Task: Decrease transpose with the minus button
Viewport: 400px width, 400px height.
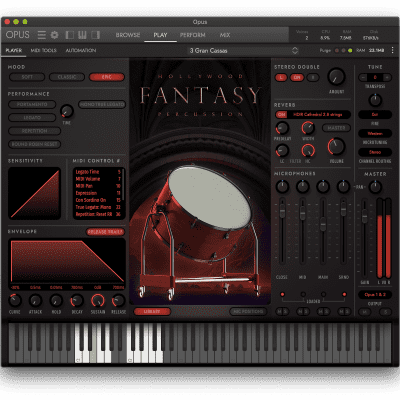Action: (363, 77)
